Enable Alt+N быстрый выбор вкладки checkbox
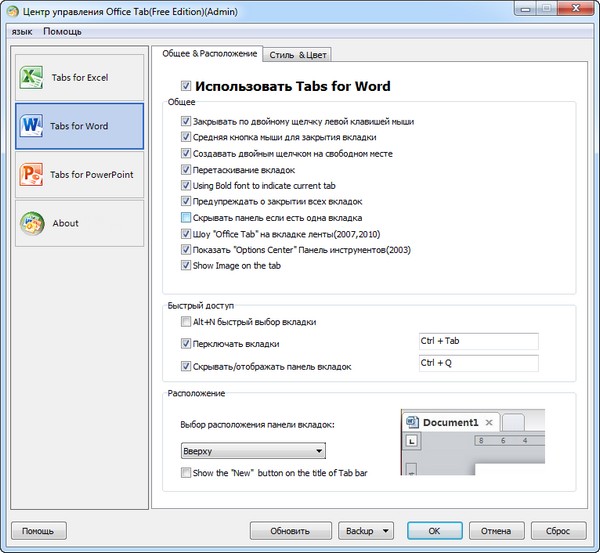 pos(186,322)
